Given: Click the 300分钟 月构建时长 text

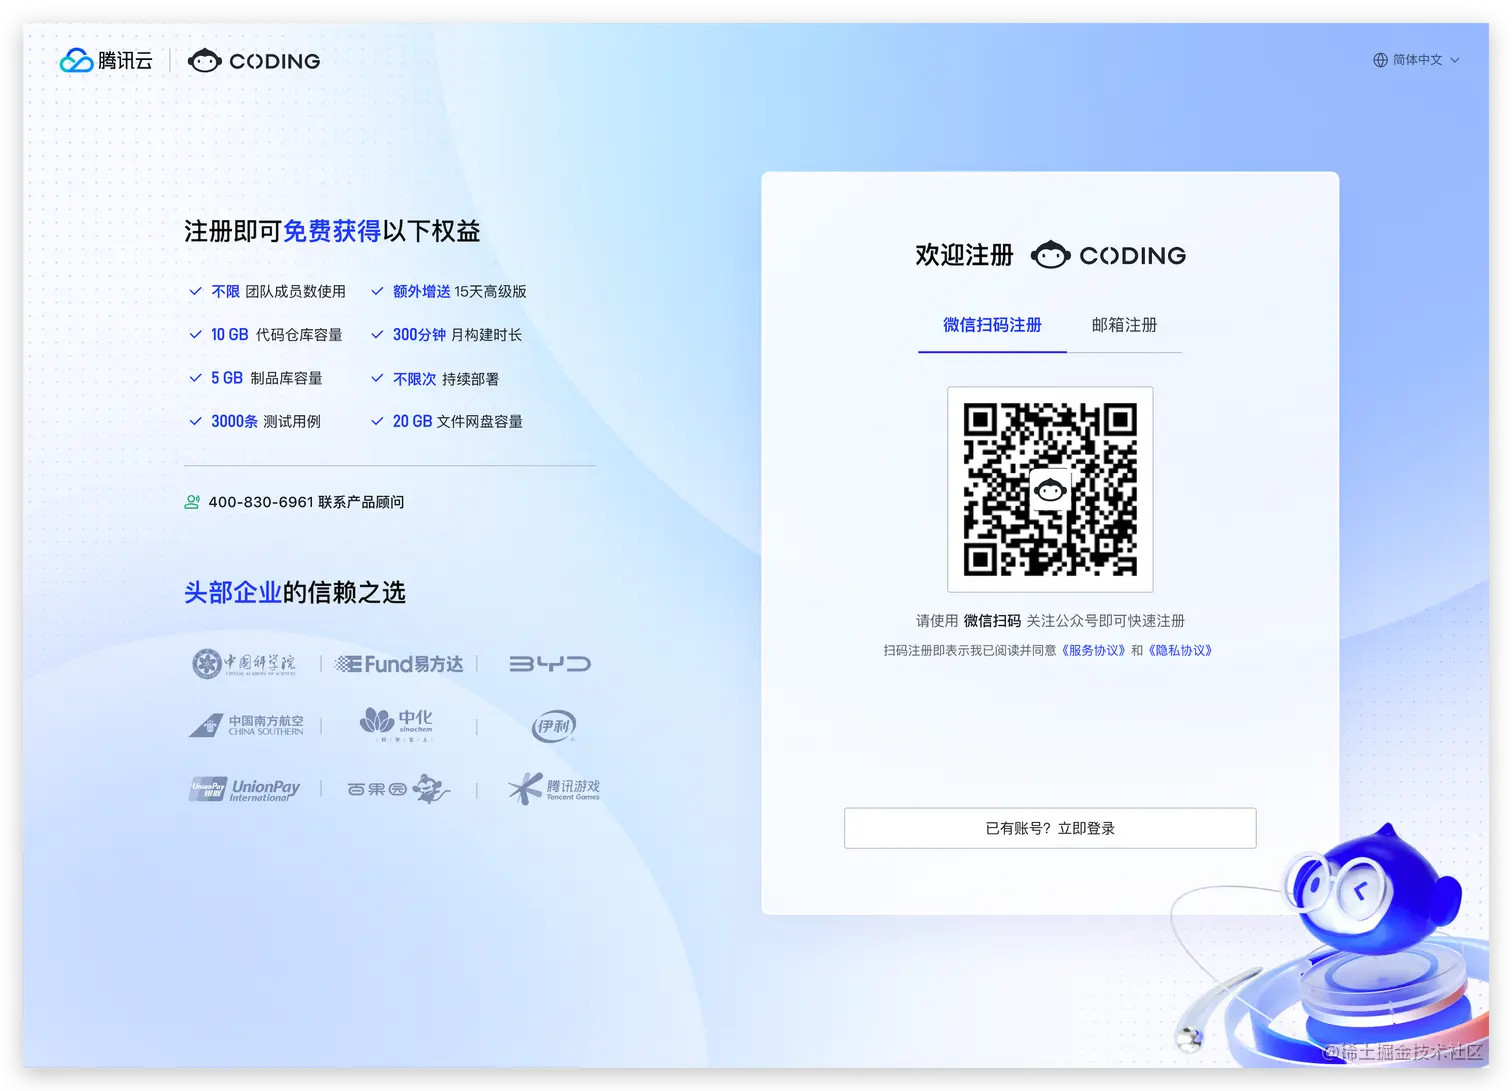Looking at the screenshot, I should (x=457, y=334).
